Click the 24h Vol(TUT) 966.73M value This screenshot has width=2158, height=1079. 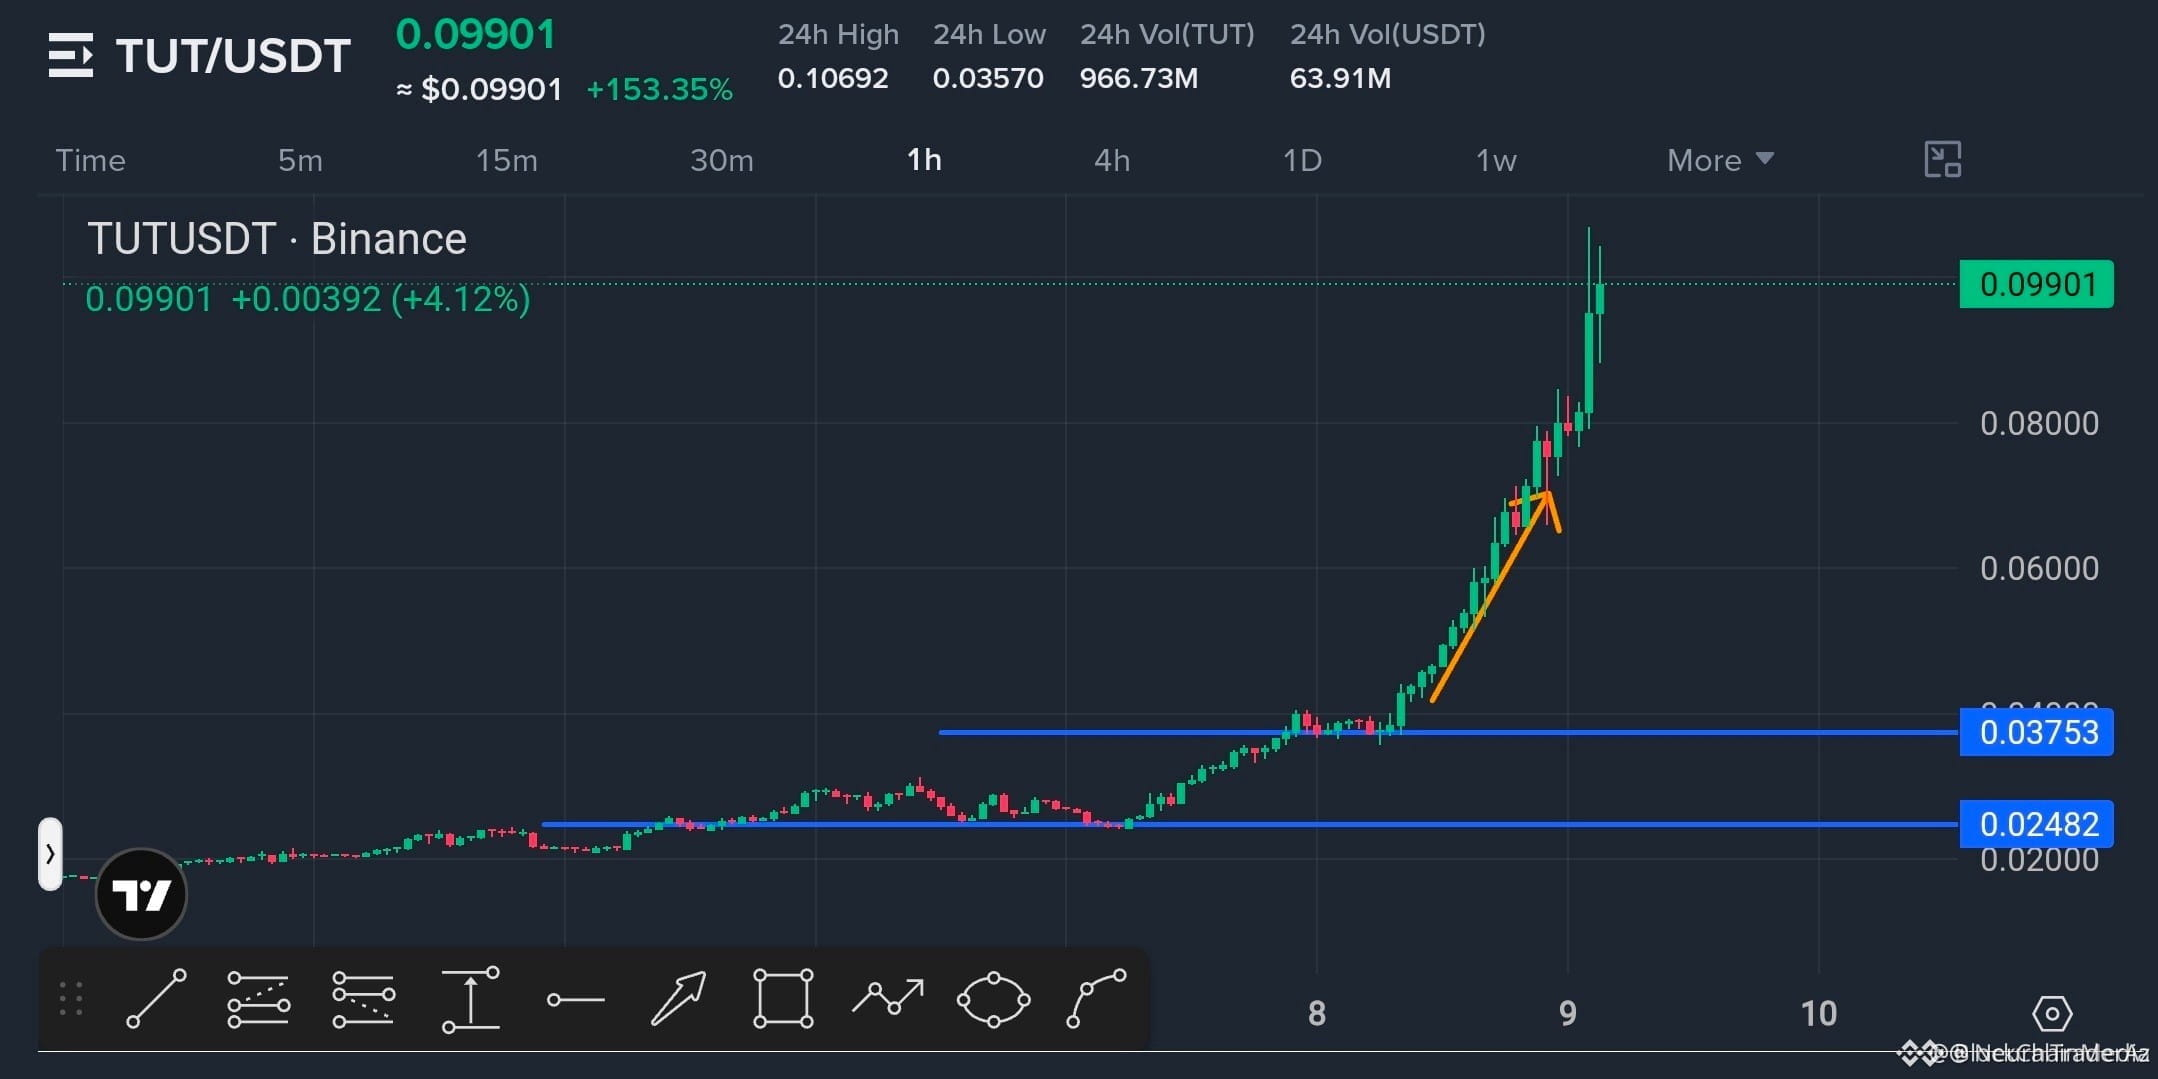pos(1139,78)
